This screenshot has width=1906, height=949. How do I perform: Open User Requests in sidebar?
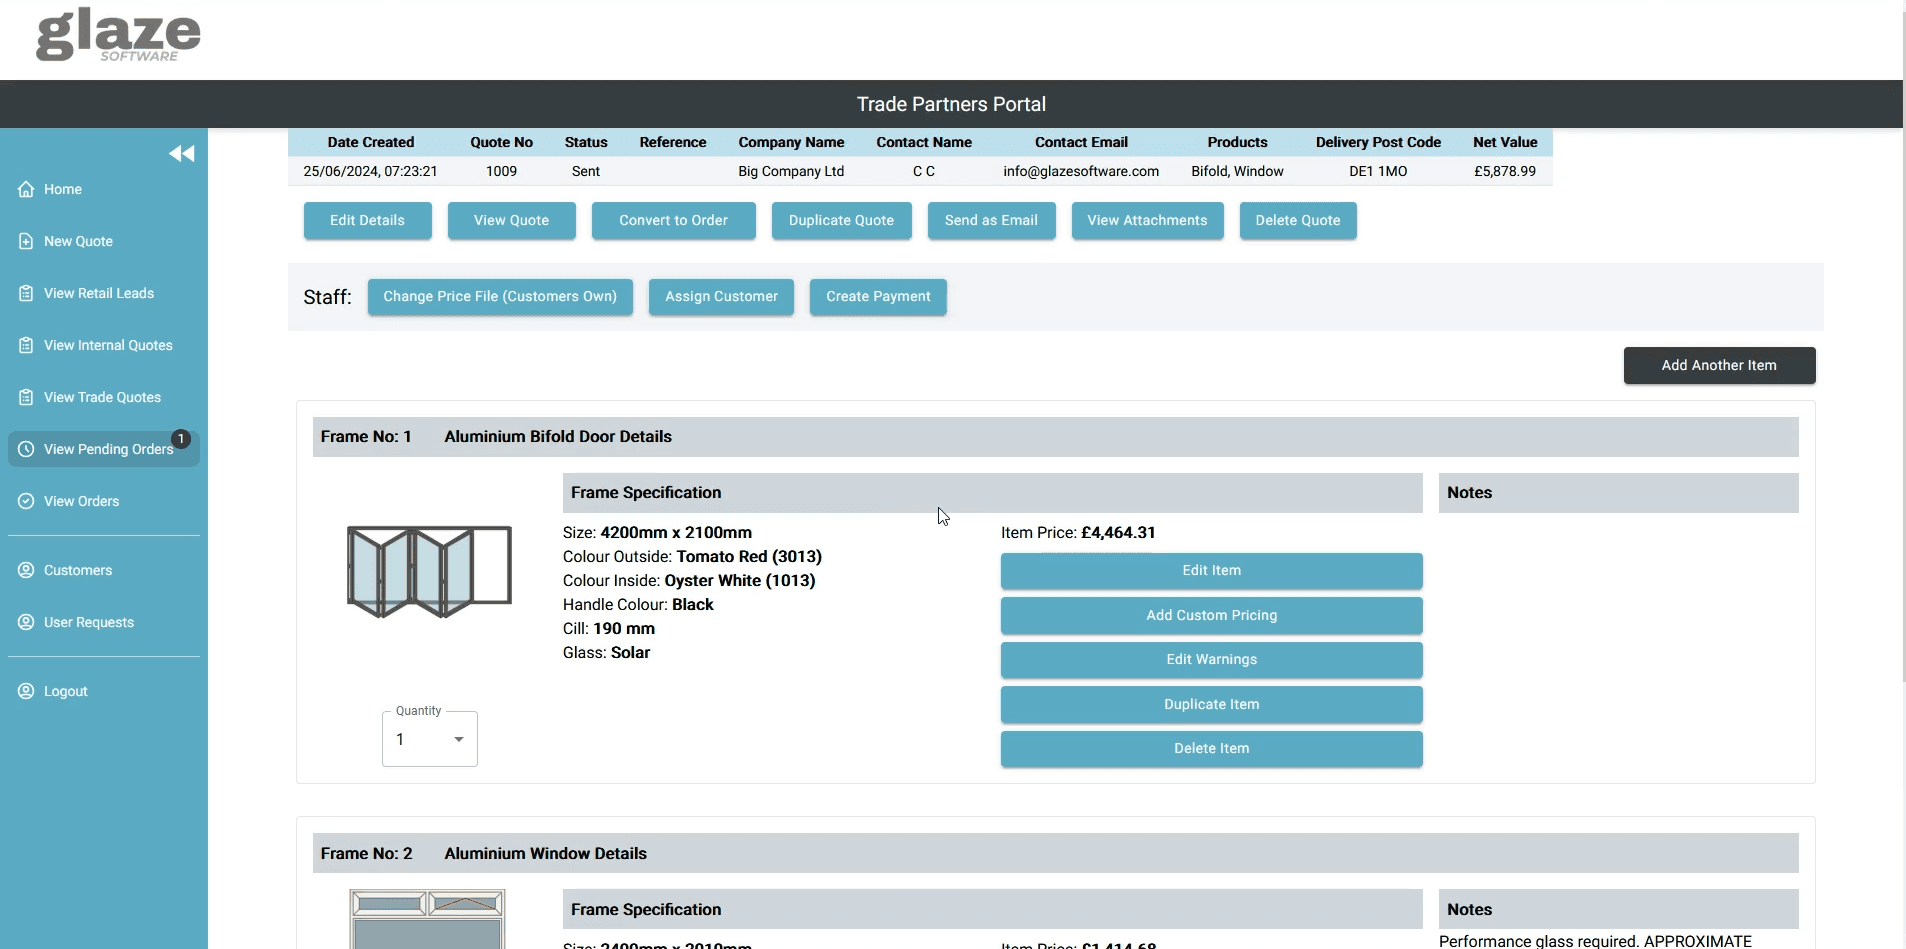click(x=104, y=622)
